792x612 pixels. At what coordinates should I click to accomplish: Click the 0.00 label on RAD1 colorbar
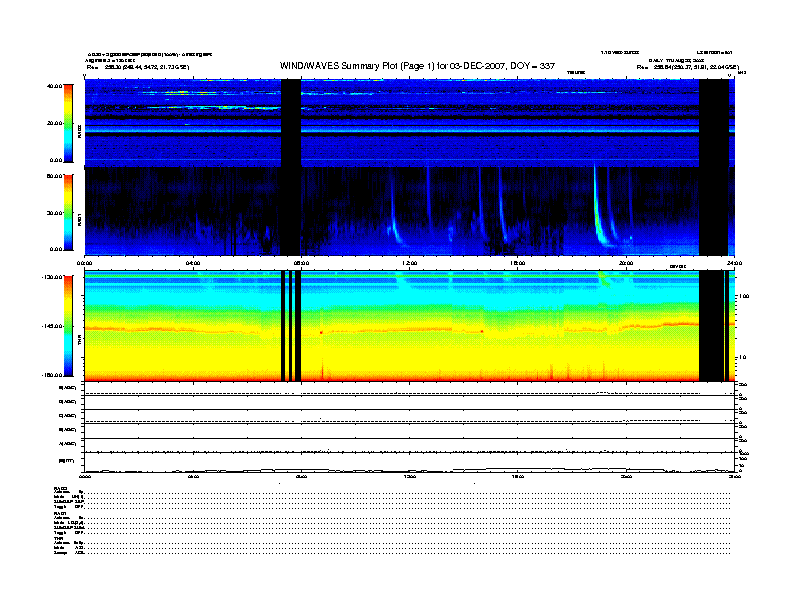coord(56,249)
